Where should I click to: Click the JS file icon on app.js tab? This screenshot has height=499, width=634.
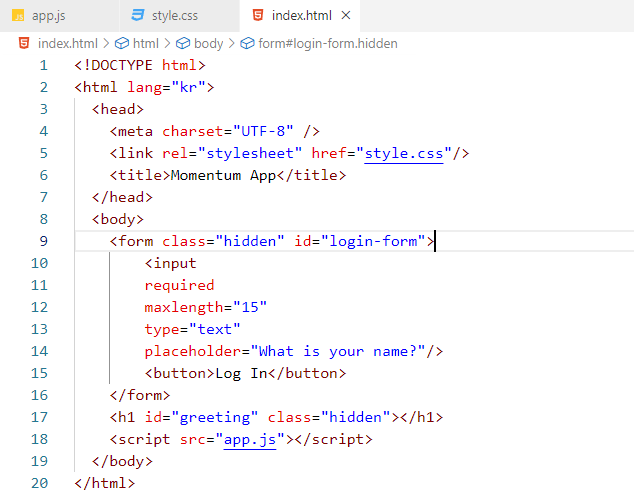18,16
